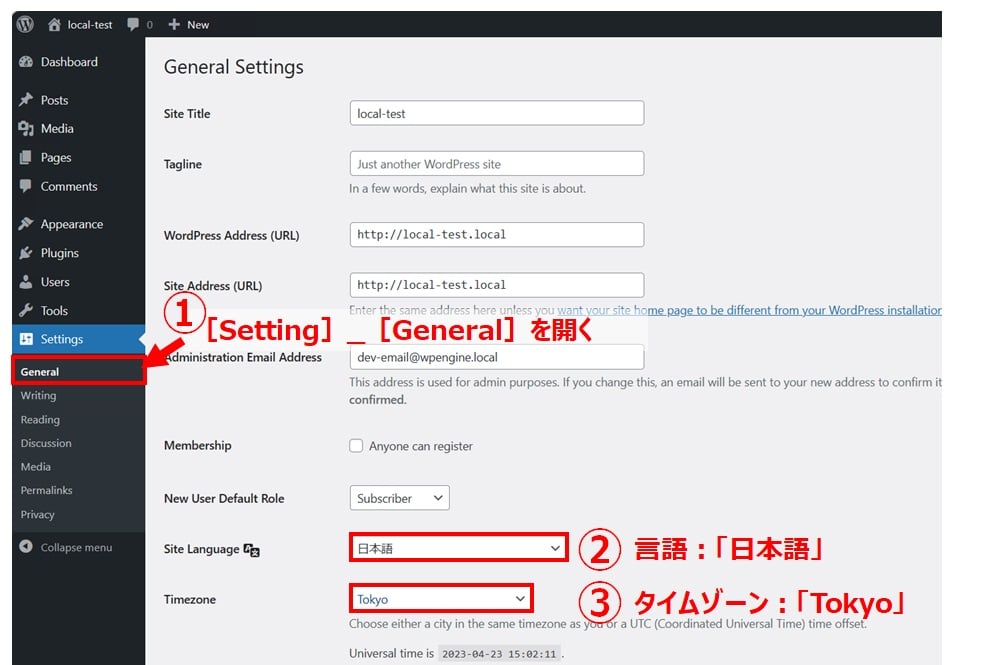This screenshot has height=665, width=1000.
Task: Click the local-test site name link
Action: 90,25
